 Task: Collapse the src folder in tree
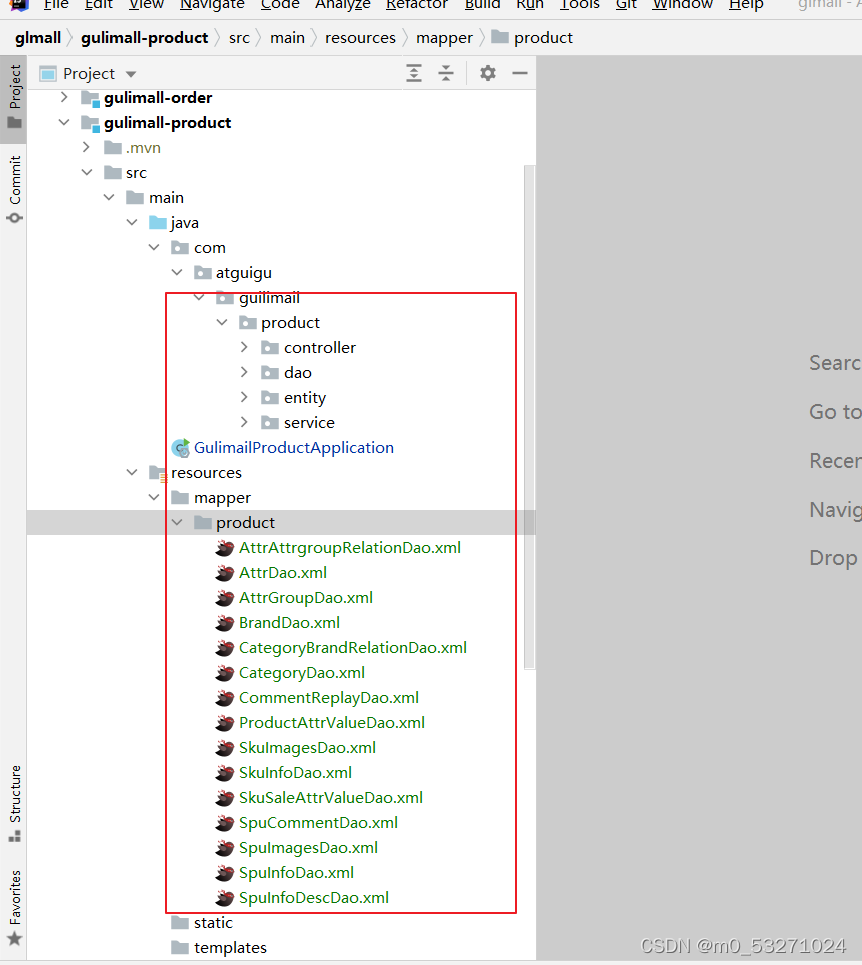click(x=87, y=172)
